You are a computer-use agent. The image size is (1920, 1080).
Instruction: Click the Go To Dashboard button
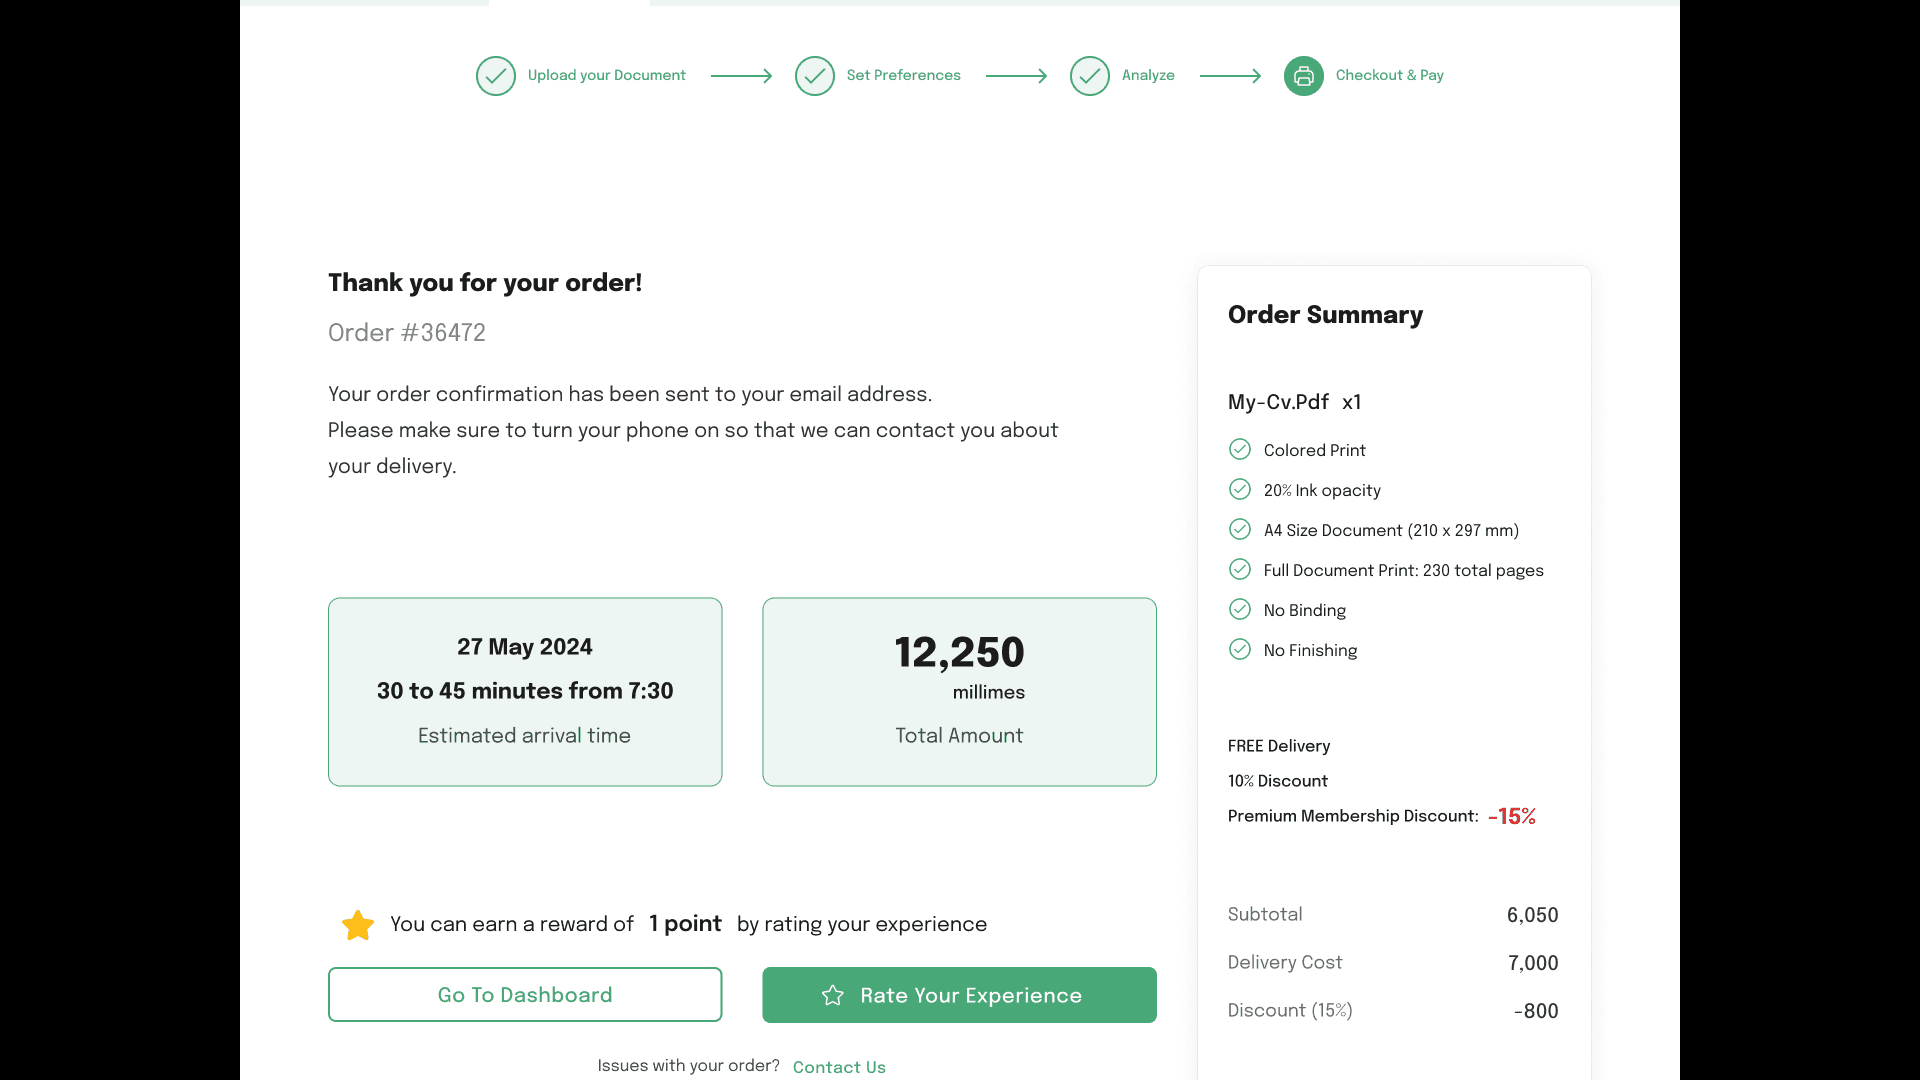524,995
